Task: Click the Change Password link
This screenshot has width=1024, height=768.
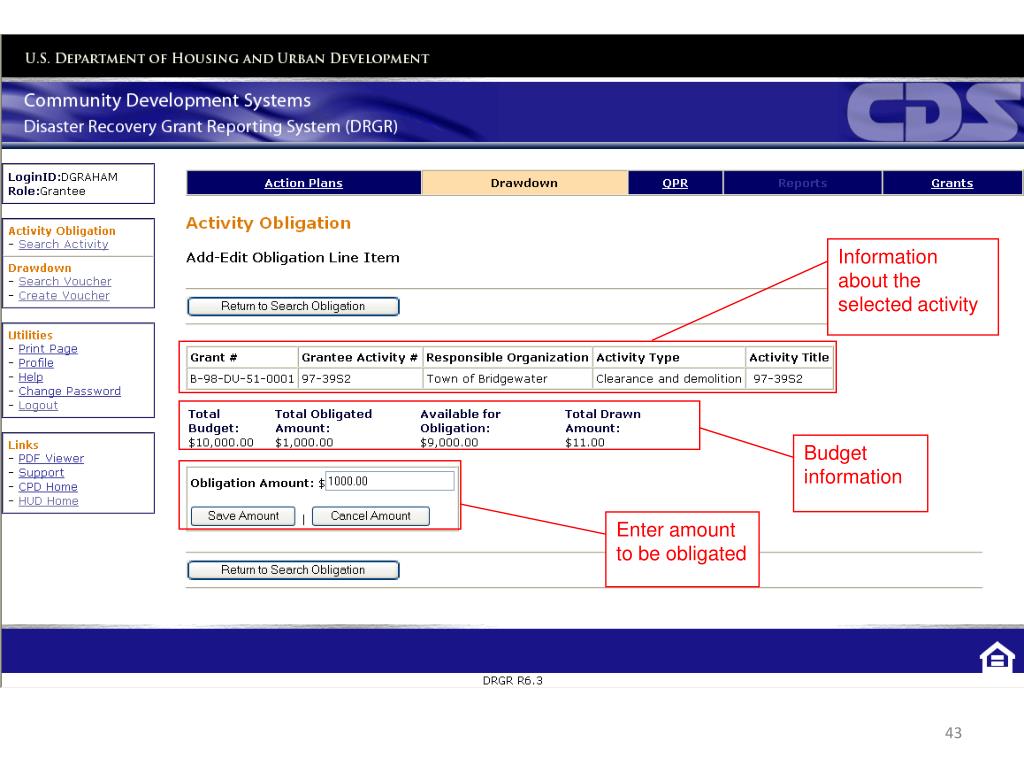Action: pos(69,391)
